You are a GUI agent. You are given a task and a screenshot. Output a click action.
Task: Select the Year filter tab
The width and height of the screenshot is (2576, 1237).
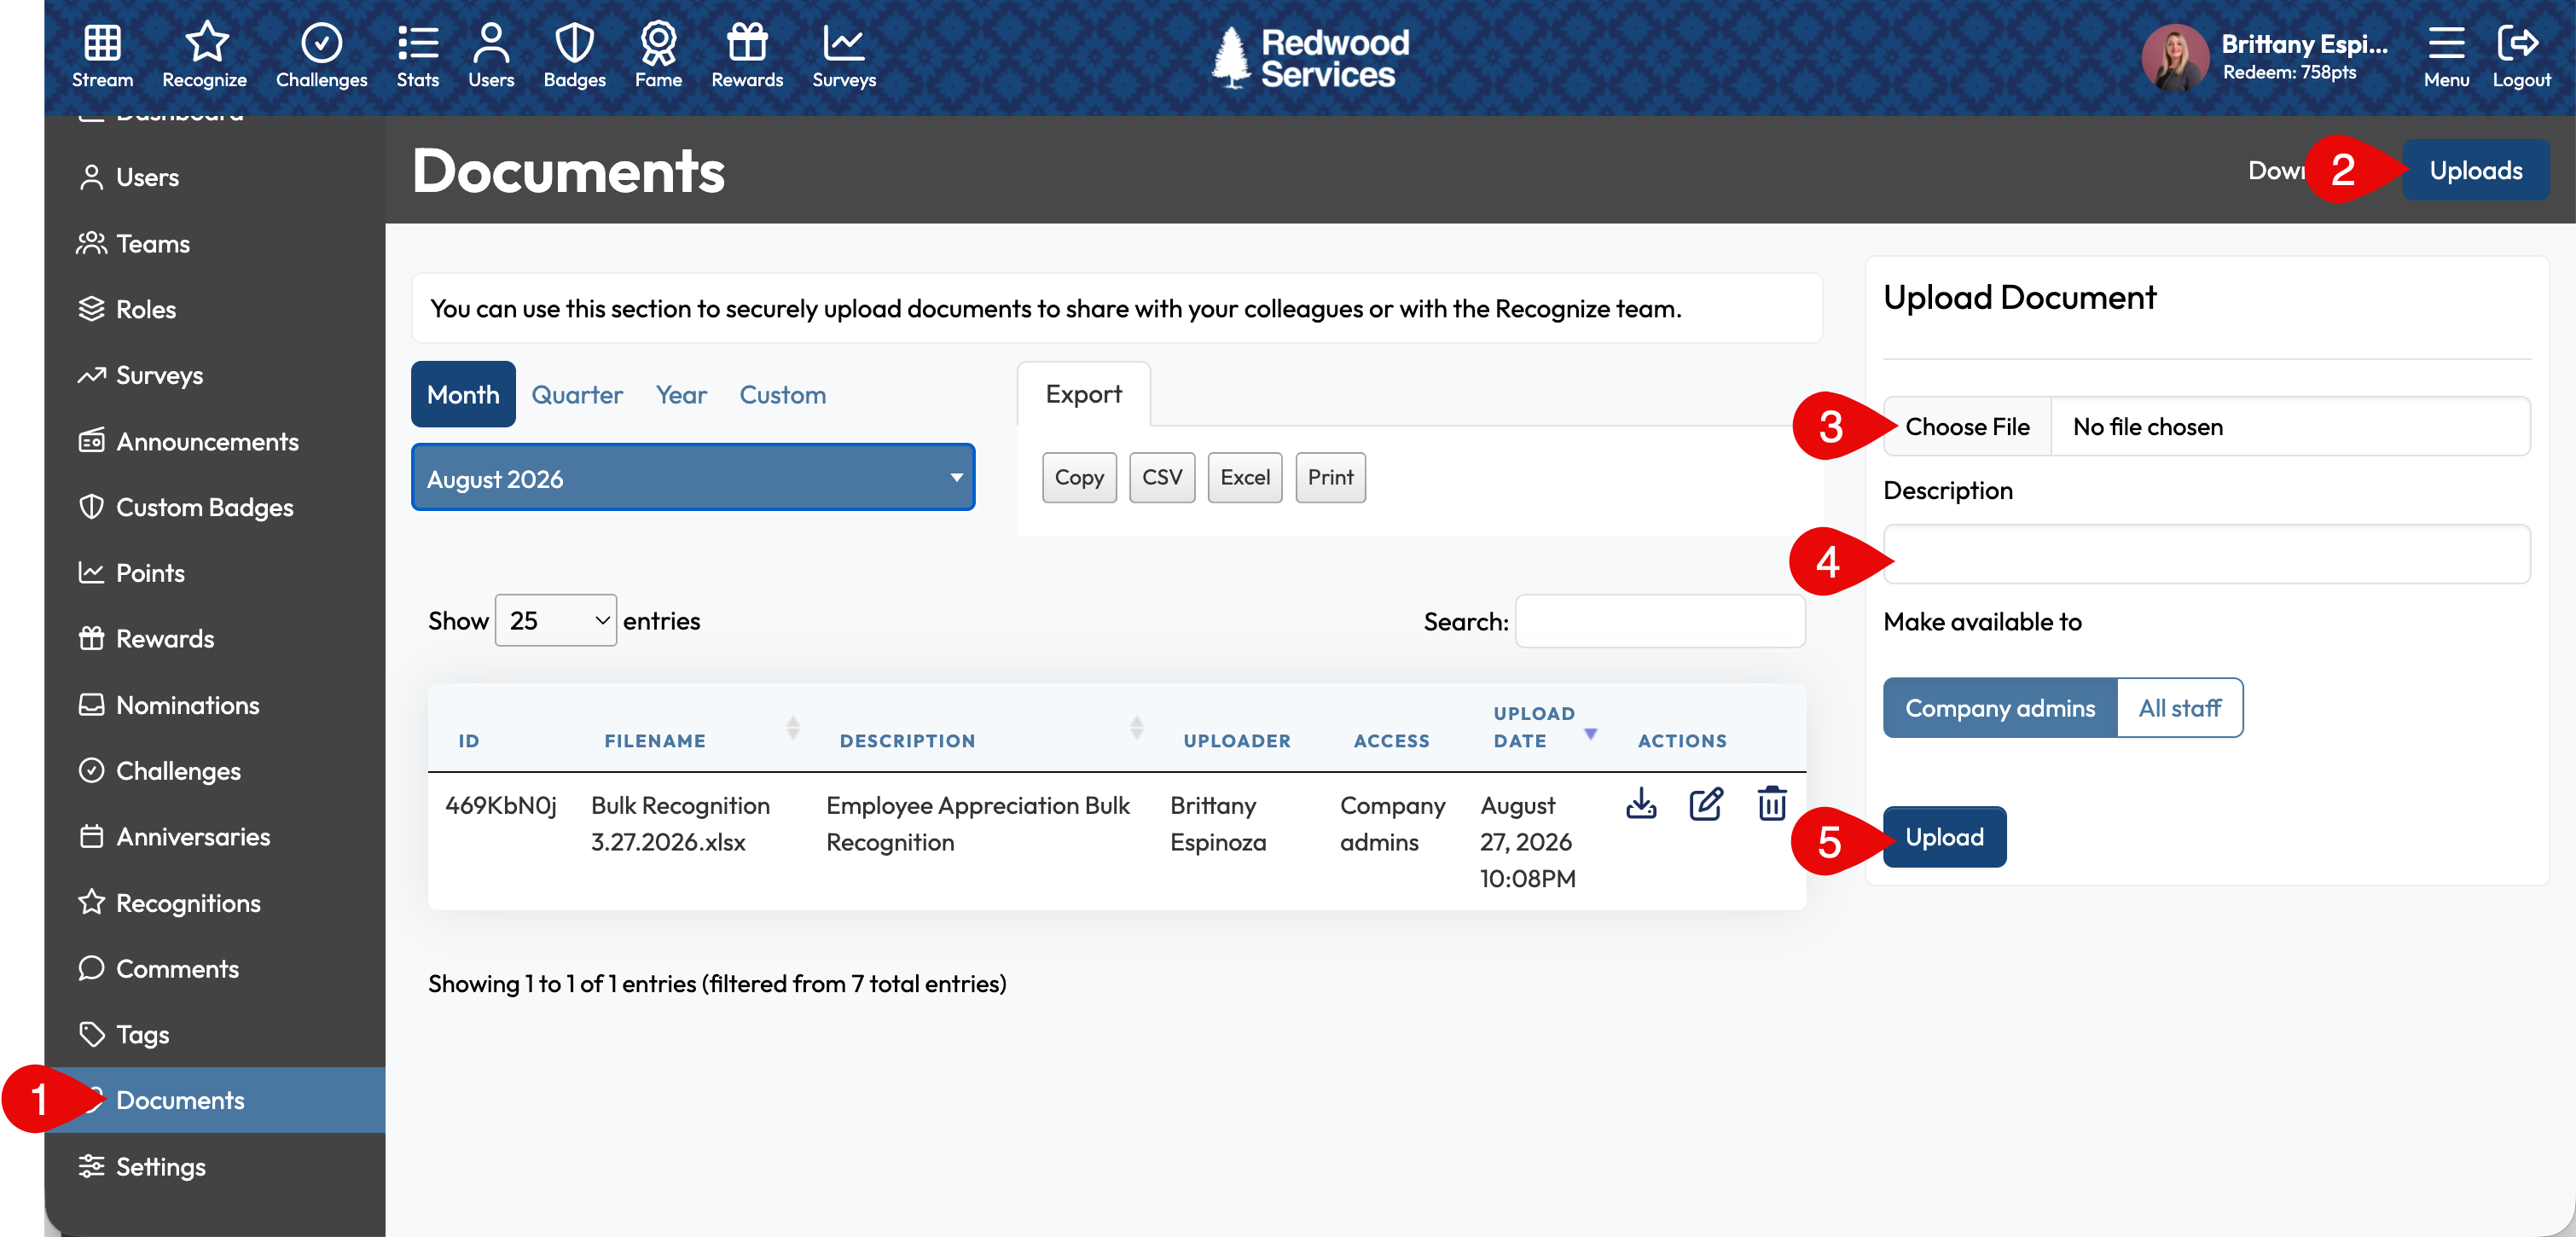pyautogui.click(x=681, y=394)
